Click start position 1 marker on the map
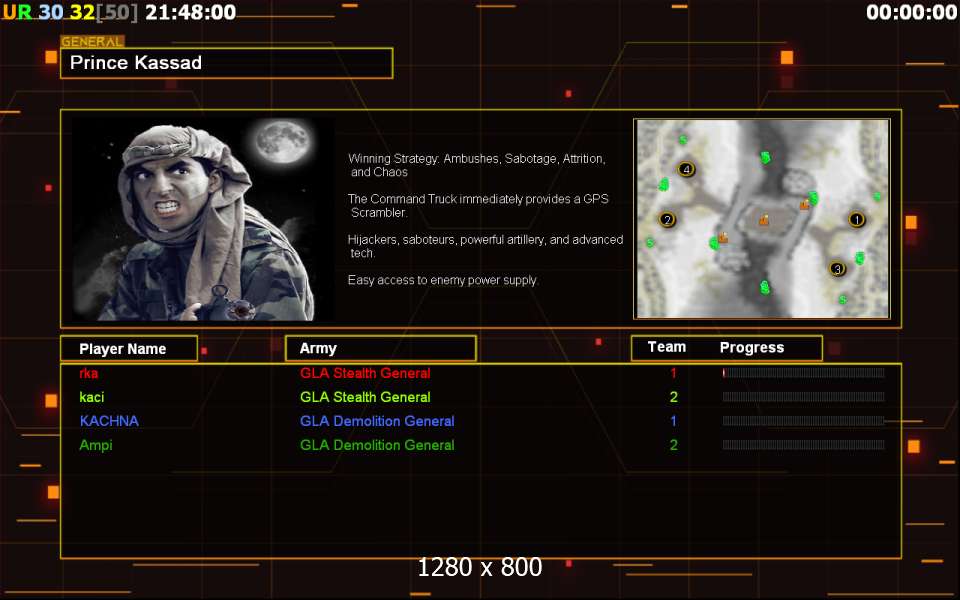 [857, 219]
